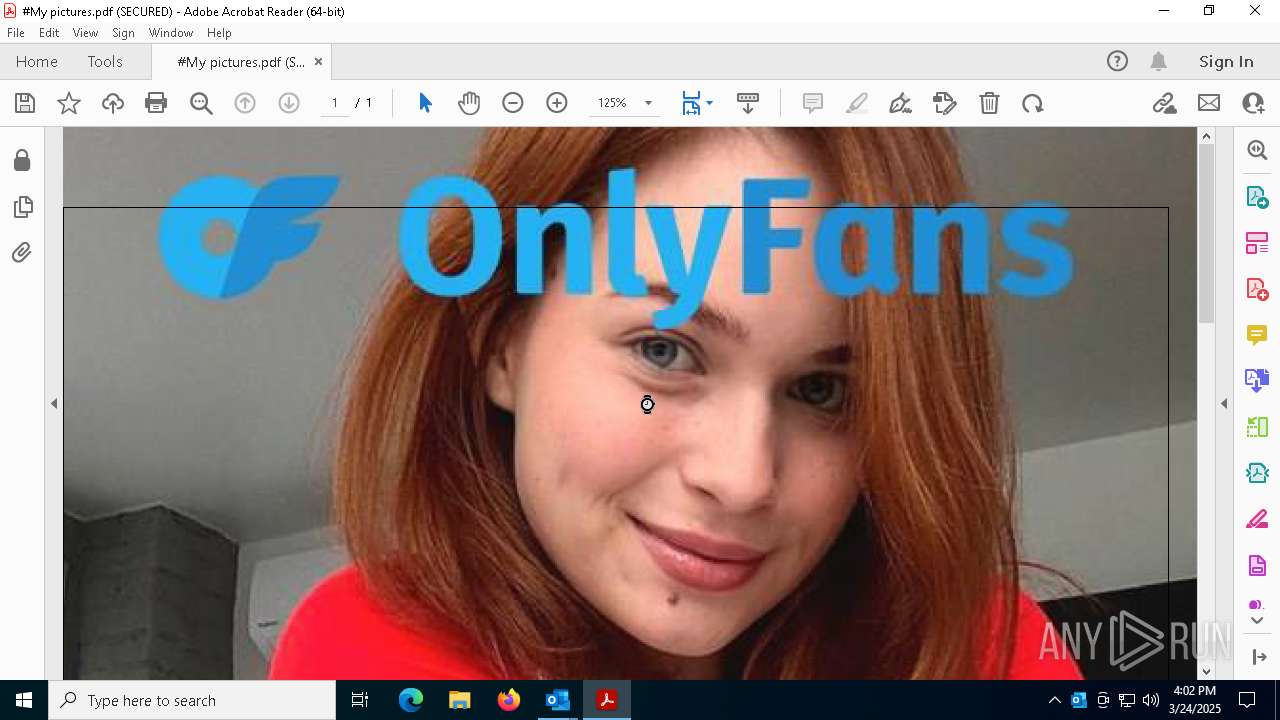Zoom in with the plus button
Viewport: 1280px width, 720px height.
(x=557, y=103)
